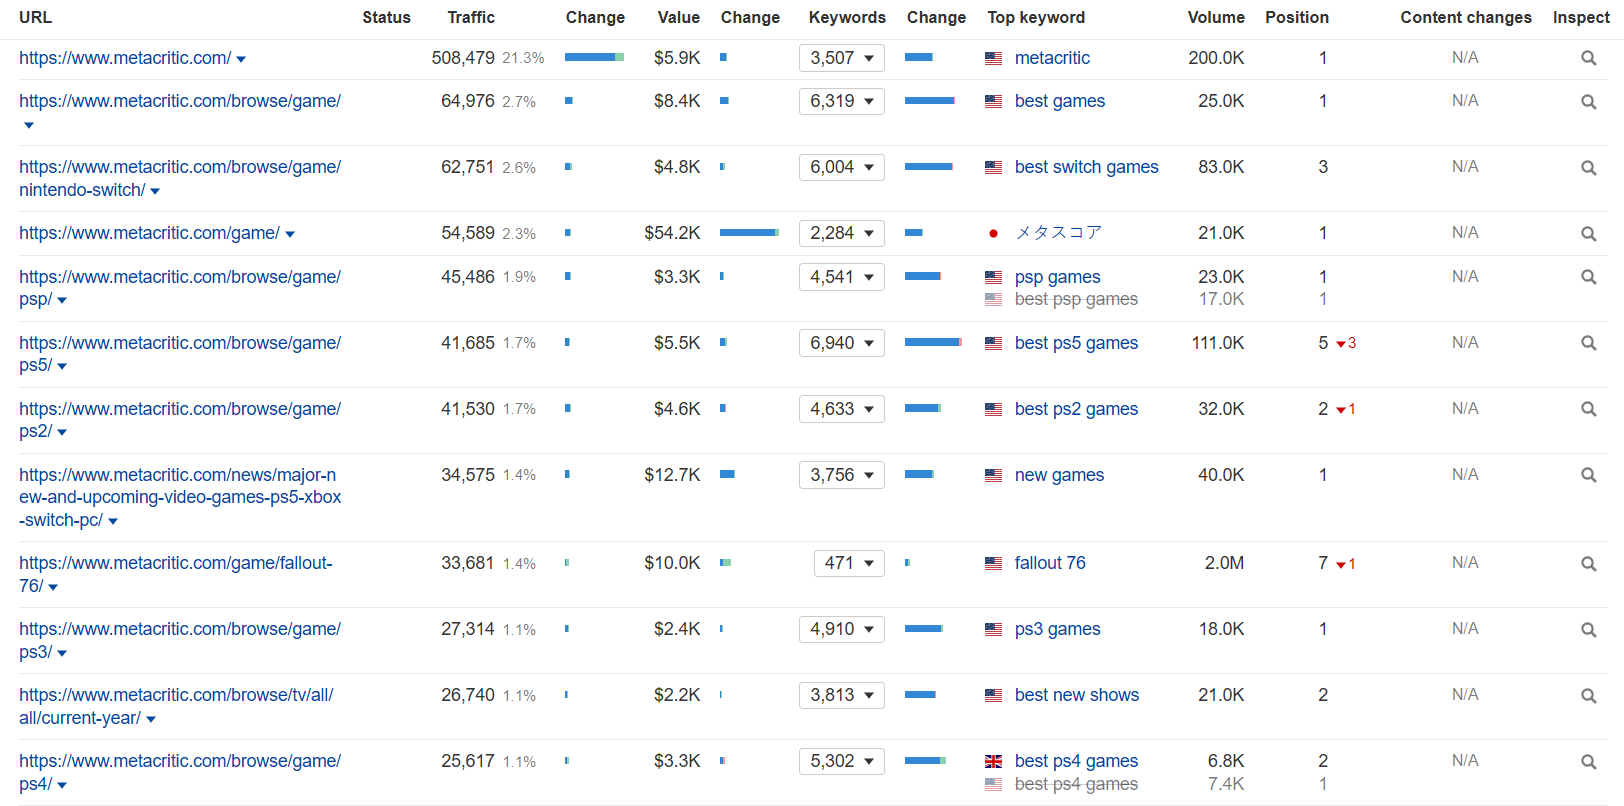Click the メタスコア keyword link
1624x806 pixels.
point(1058,233)
